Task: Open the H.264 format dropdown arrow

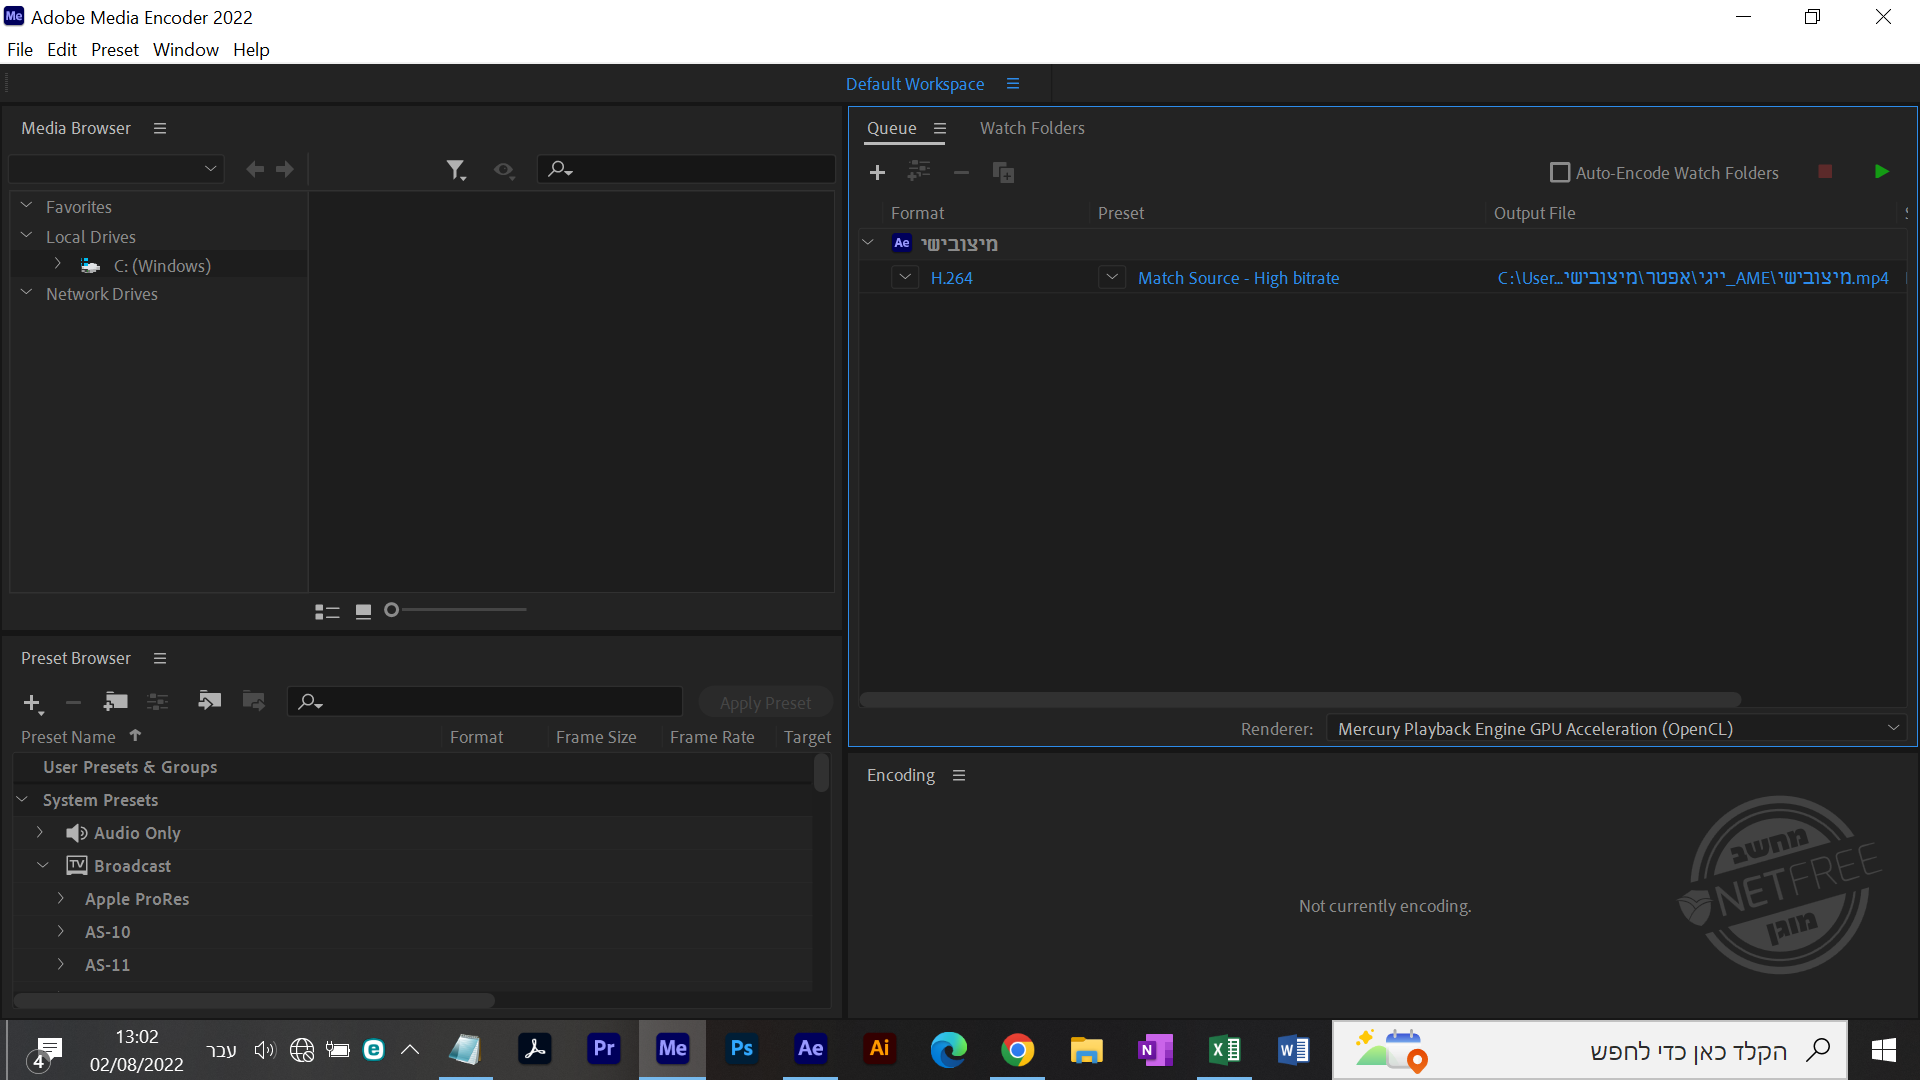Action: (905, 277)
